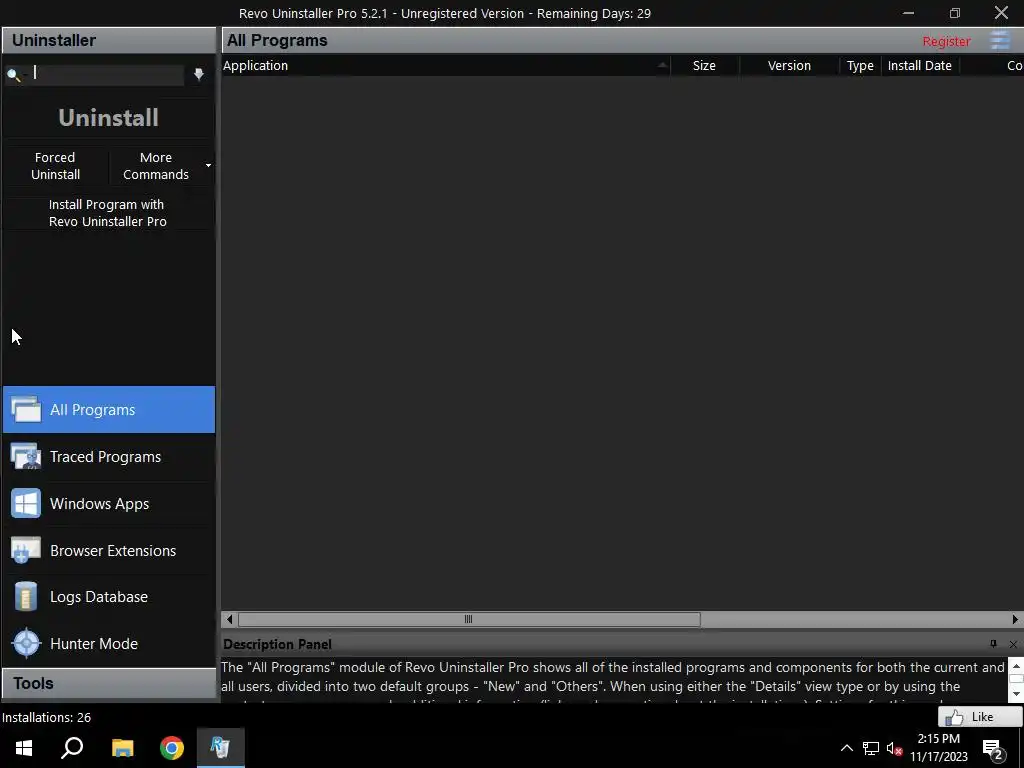Click the Installations: 26 status text

coord(46,717)
